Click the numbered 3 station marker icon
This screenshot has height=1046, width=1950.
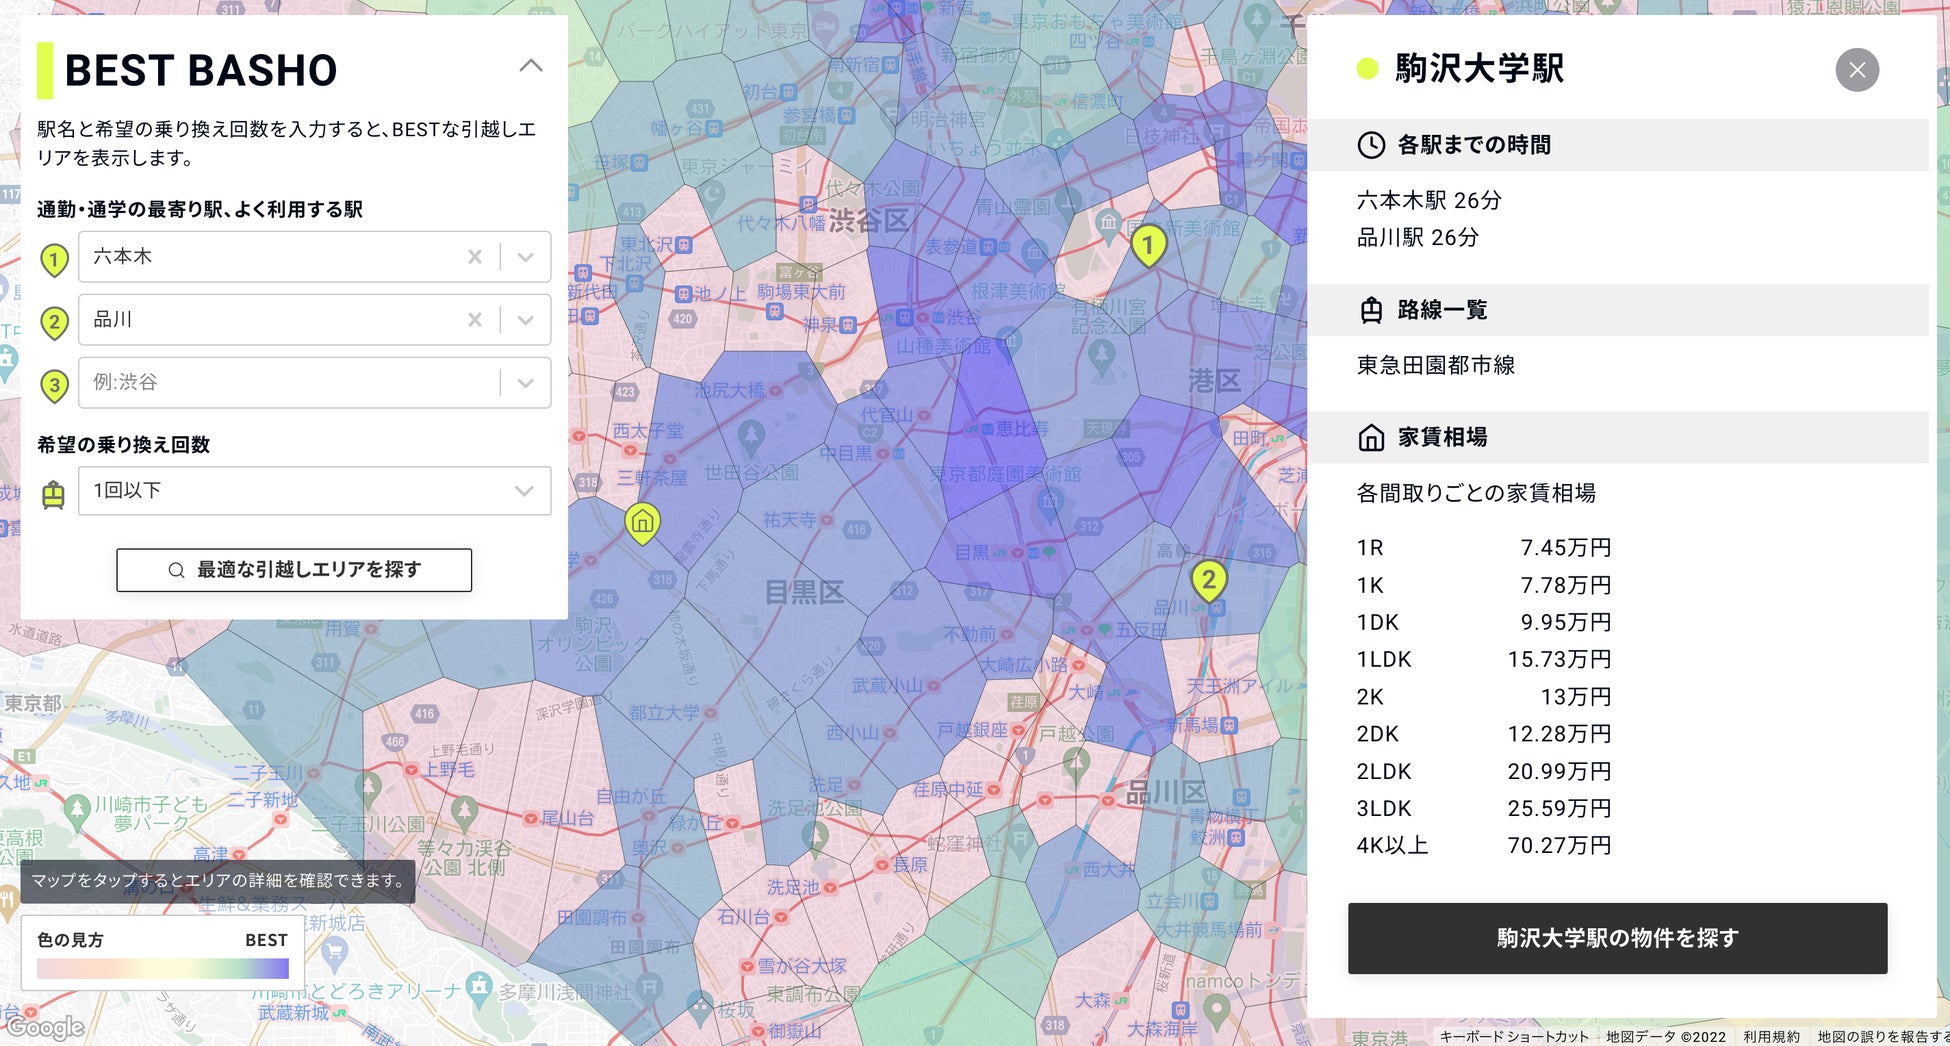[x=54, y=385]
